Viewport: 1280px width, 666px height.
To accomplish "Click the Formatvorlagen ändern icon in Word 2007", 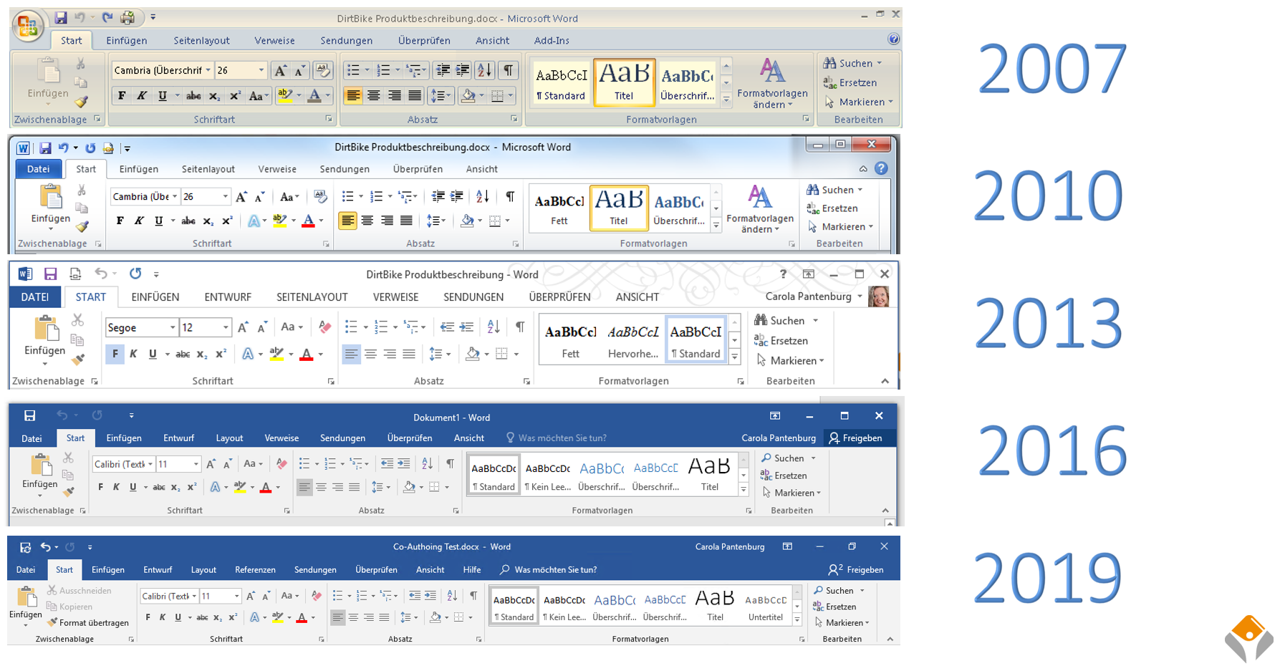I will point(772,72).
